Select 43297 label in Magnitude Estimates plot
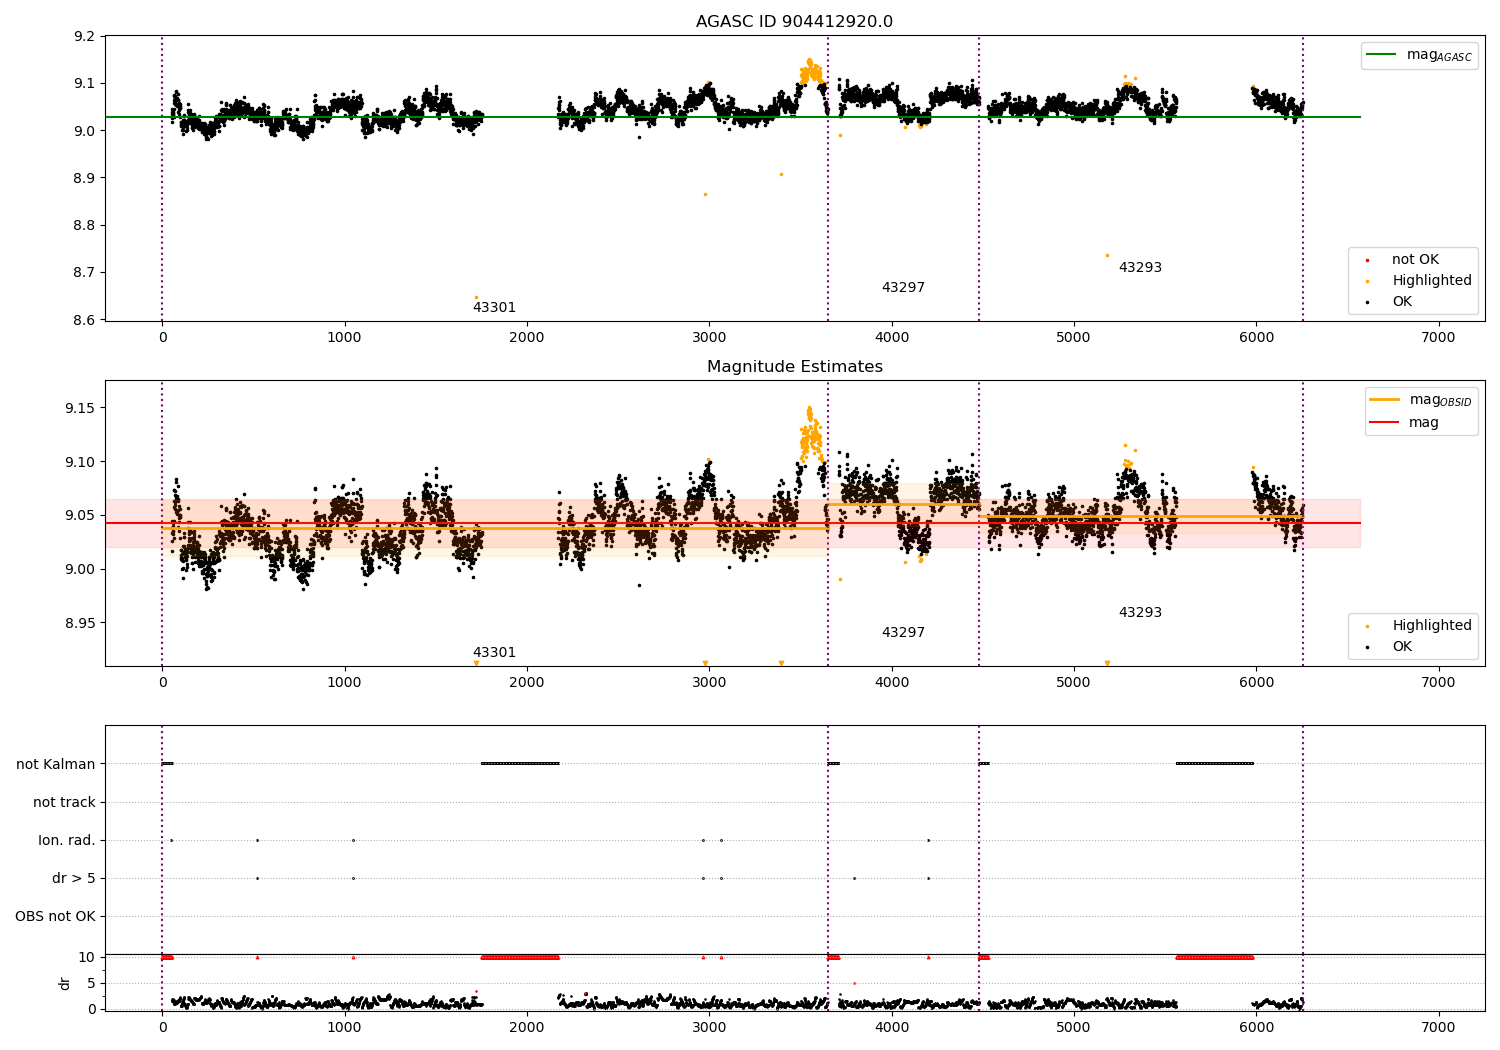The image size is (1500, 1050). point(903,633)
